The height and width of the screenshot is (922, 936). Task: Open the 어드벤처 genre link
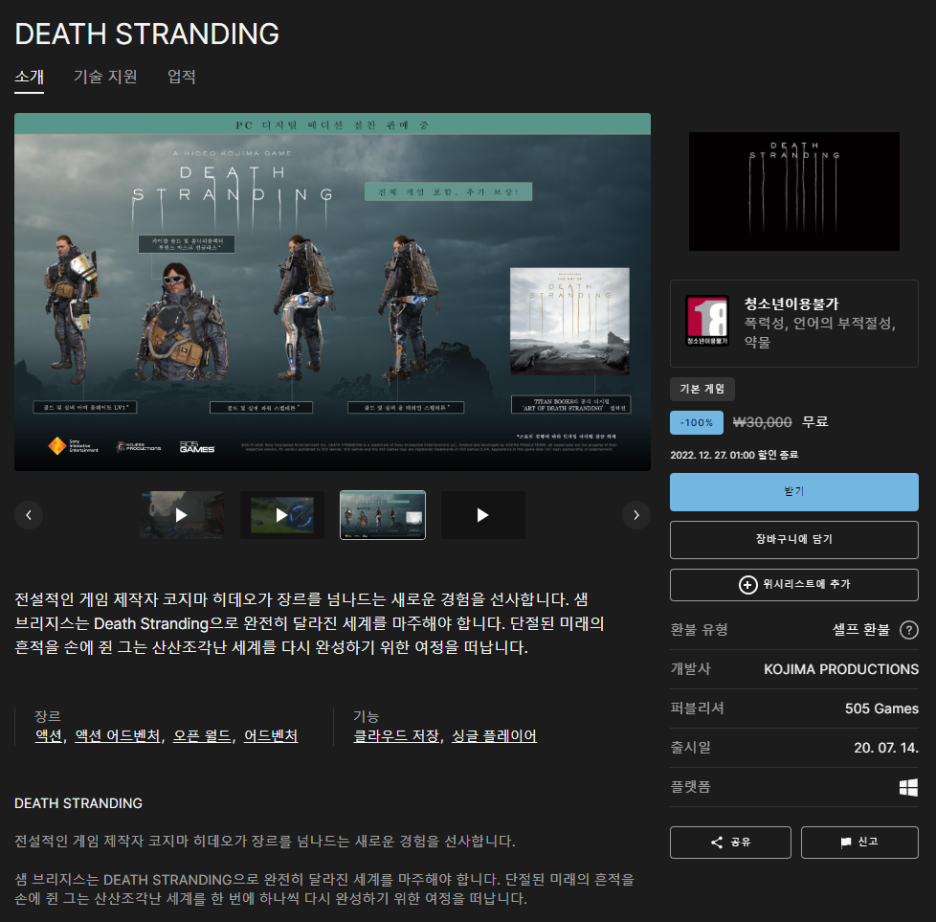[x=271, y=736]
